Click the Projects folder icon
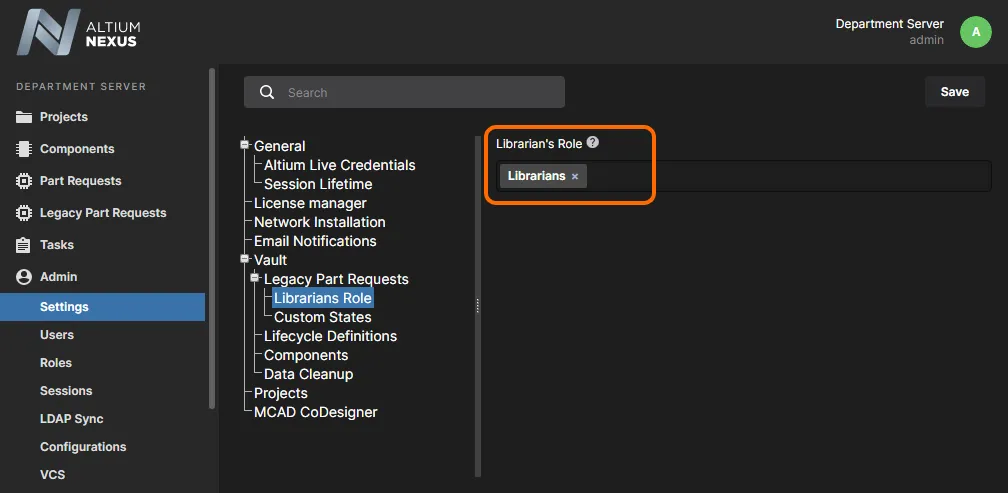 (24, 117)
